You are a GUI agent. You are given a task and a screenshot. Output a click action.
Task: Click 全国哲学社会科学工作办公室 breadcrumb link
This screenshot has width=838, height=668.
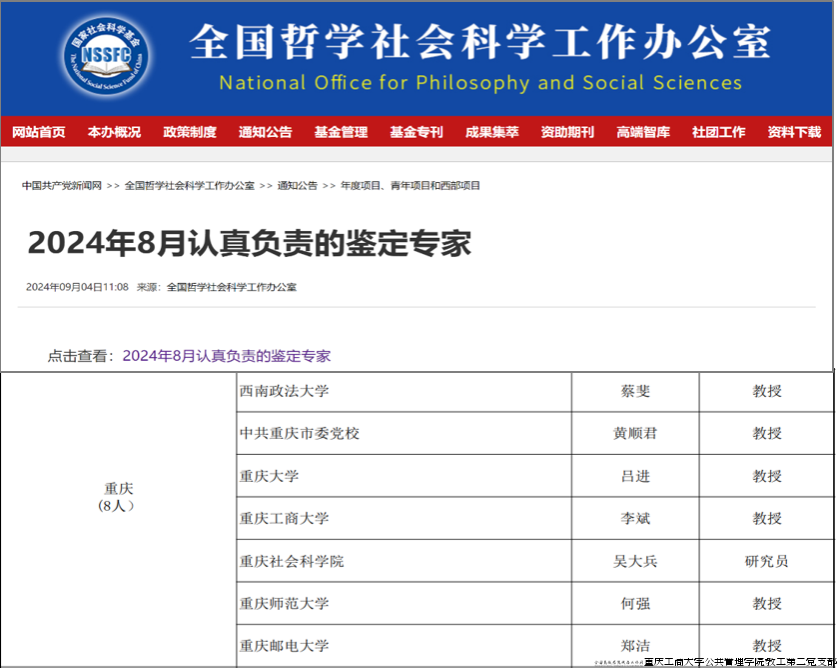[190, 186]
